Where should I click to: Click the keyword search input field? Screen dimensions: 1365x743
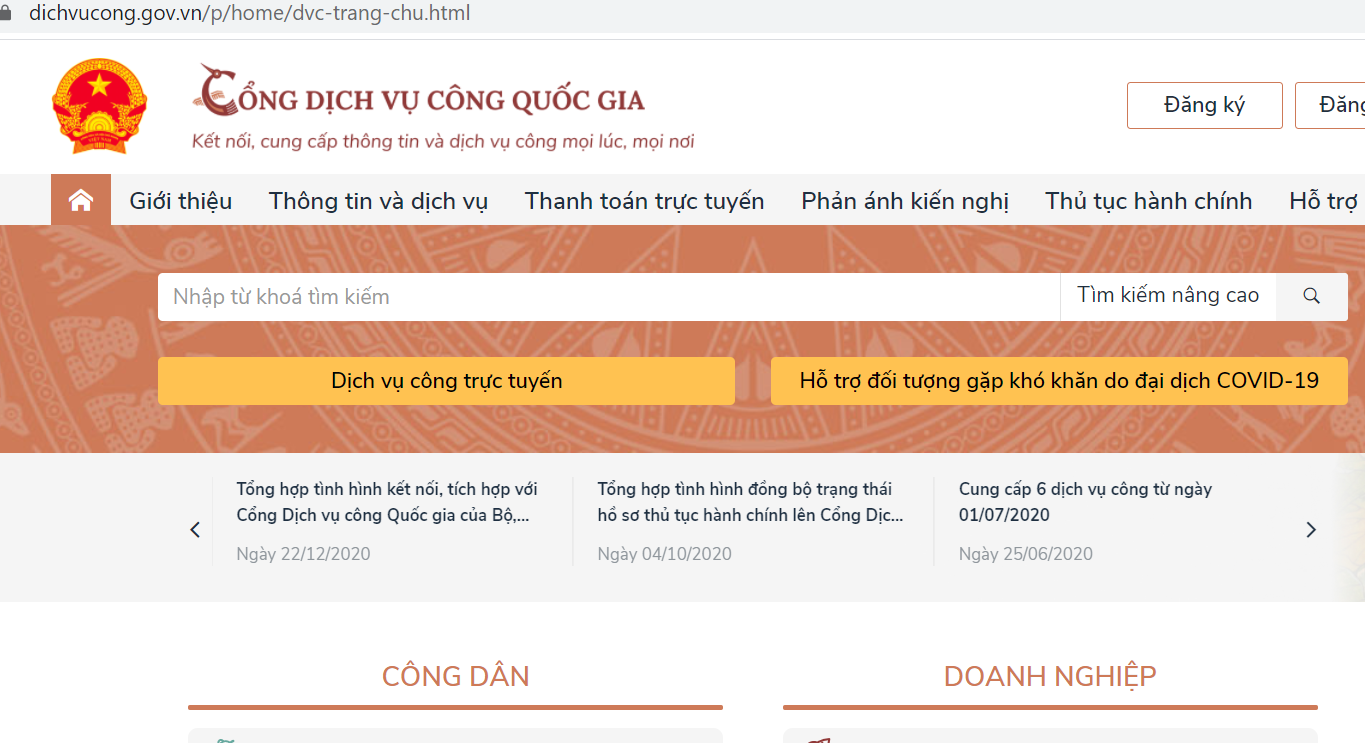(609, 297)
